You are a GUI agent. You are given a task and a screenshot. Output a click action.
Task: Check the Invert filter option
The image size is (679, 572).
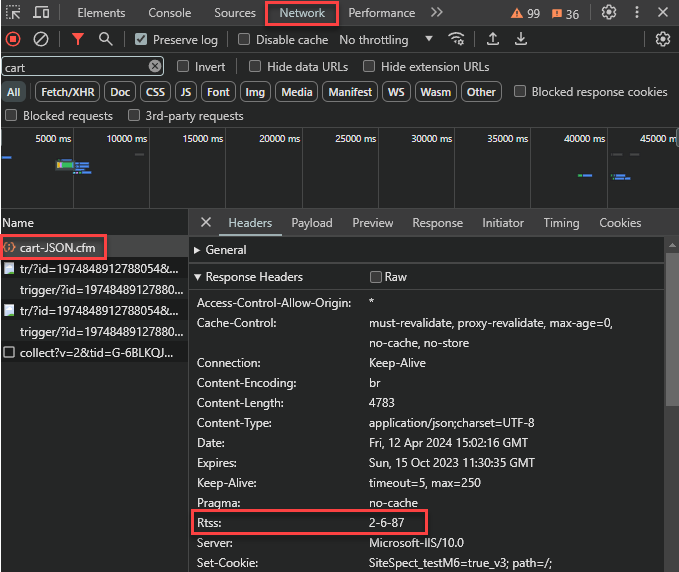183,66
